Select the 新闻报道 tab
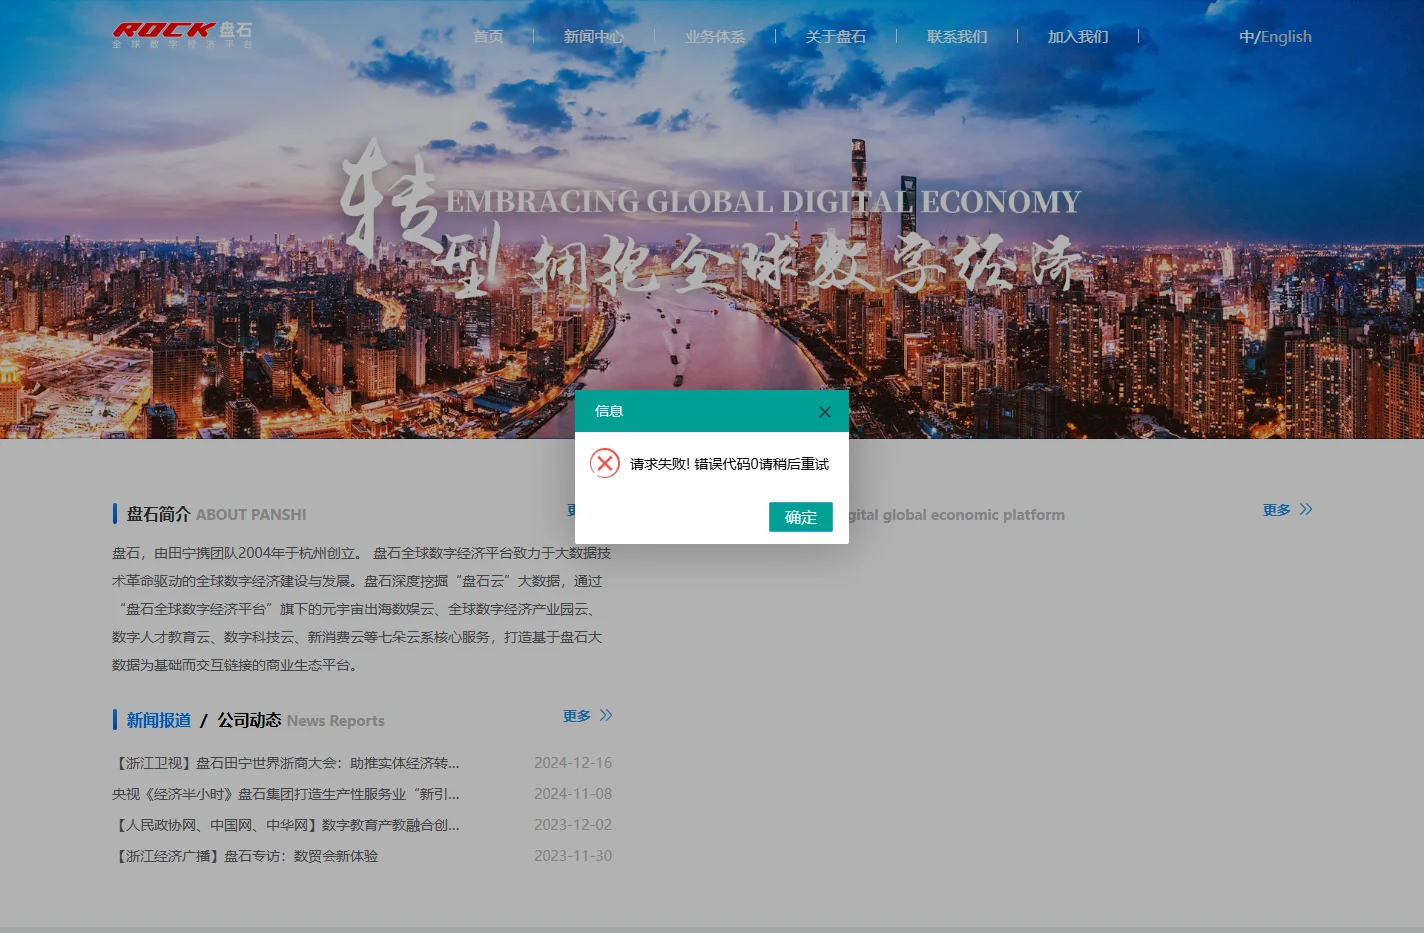 pos(159,720)
